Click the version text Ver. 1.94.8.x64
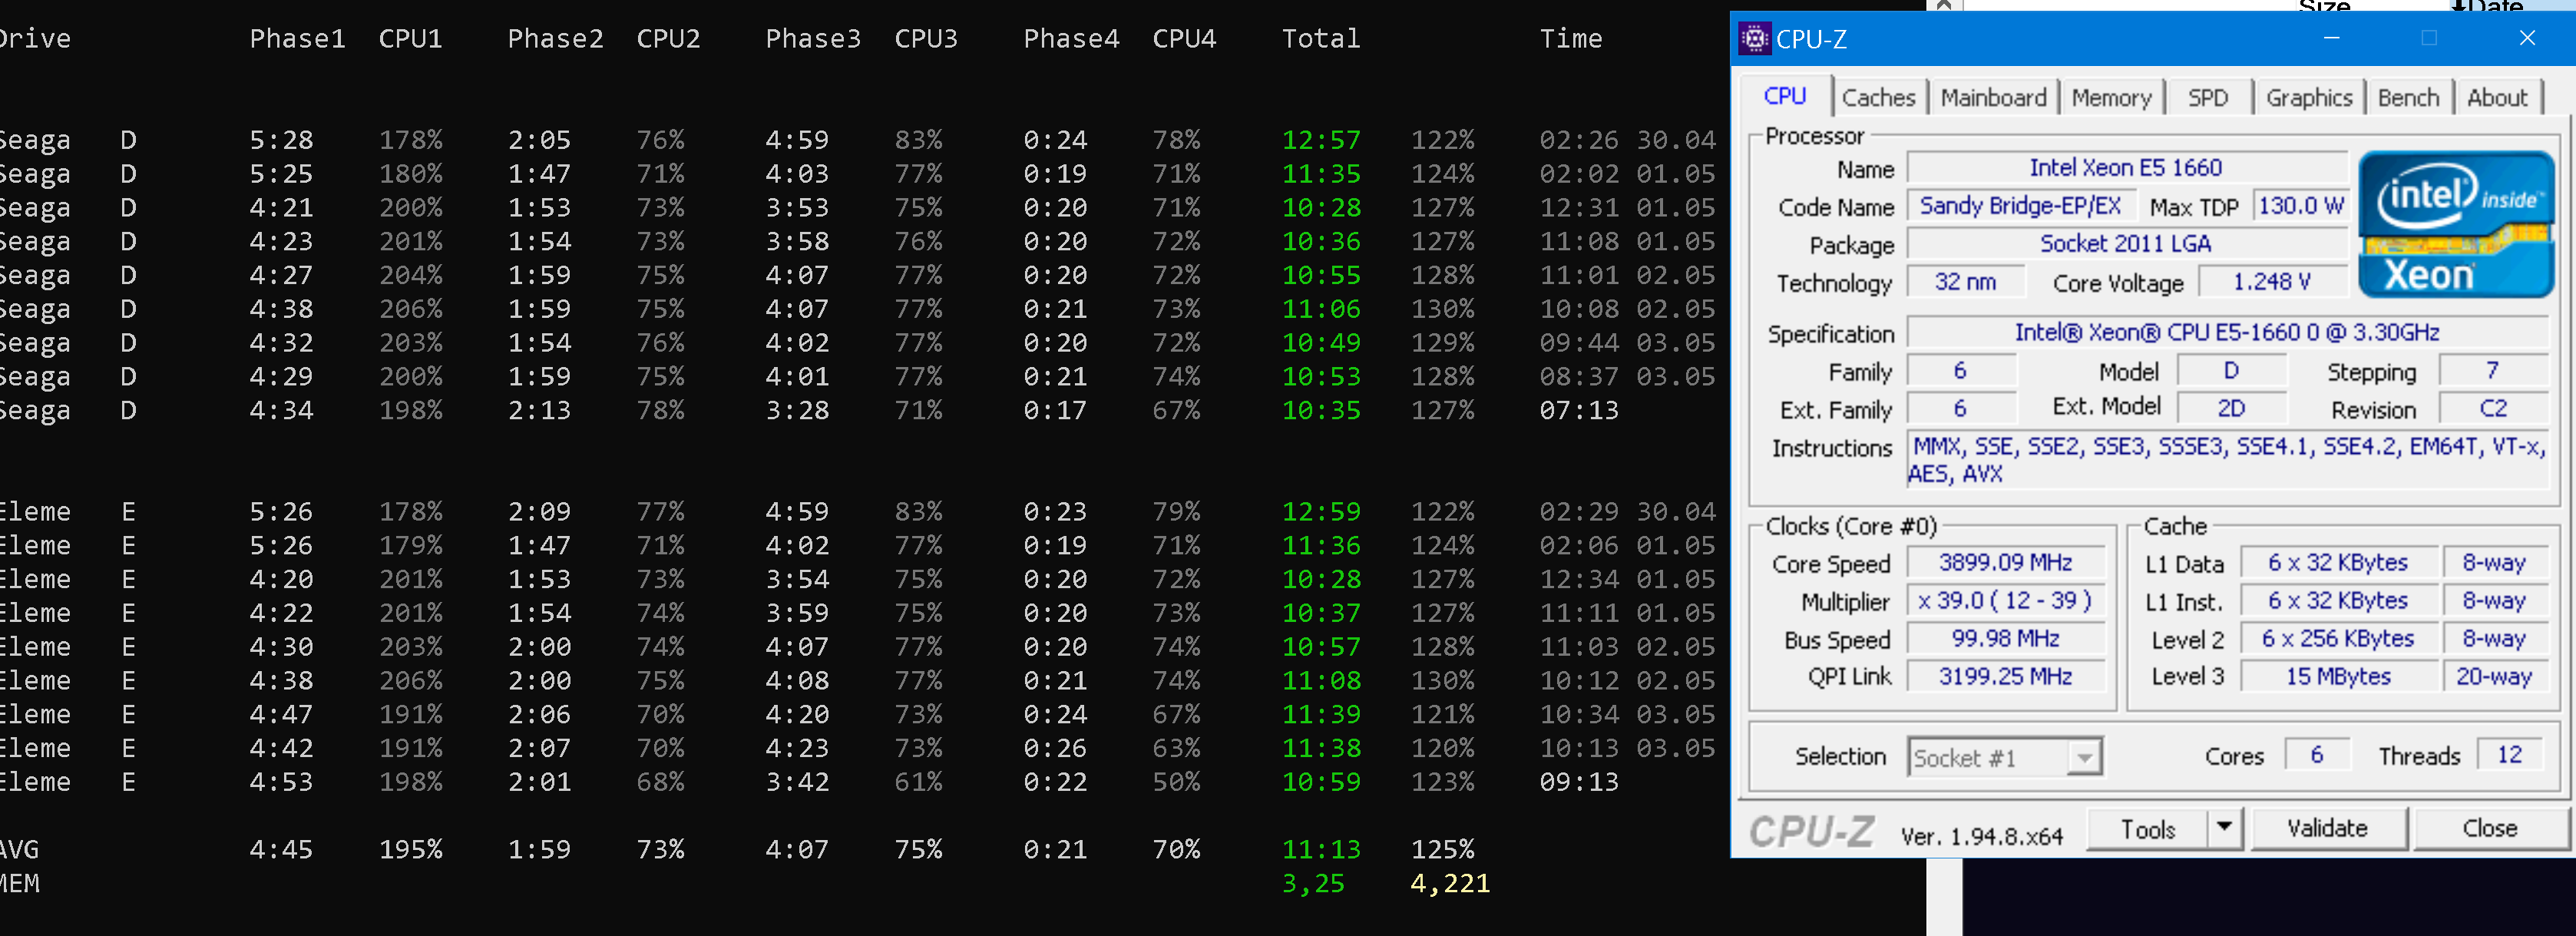Viewport: 2576px width, 936px height. coord(1981,836)
